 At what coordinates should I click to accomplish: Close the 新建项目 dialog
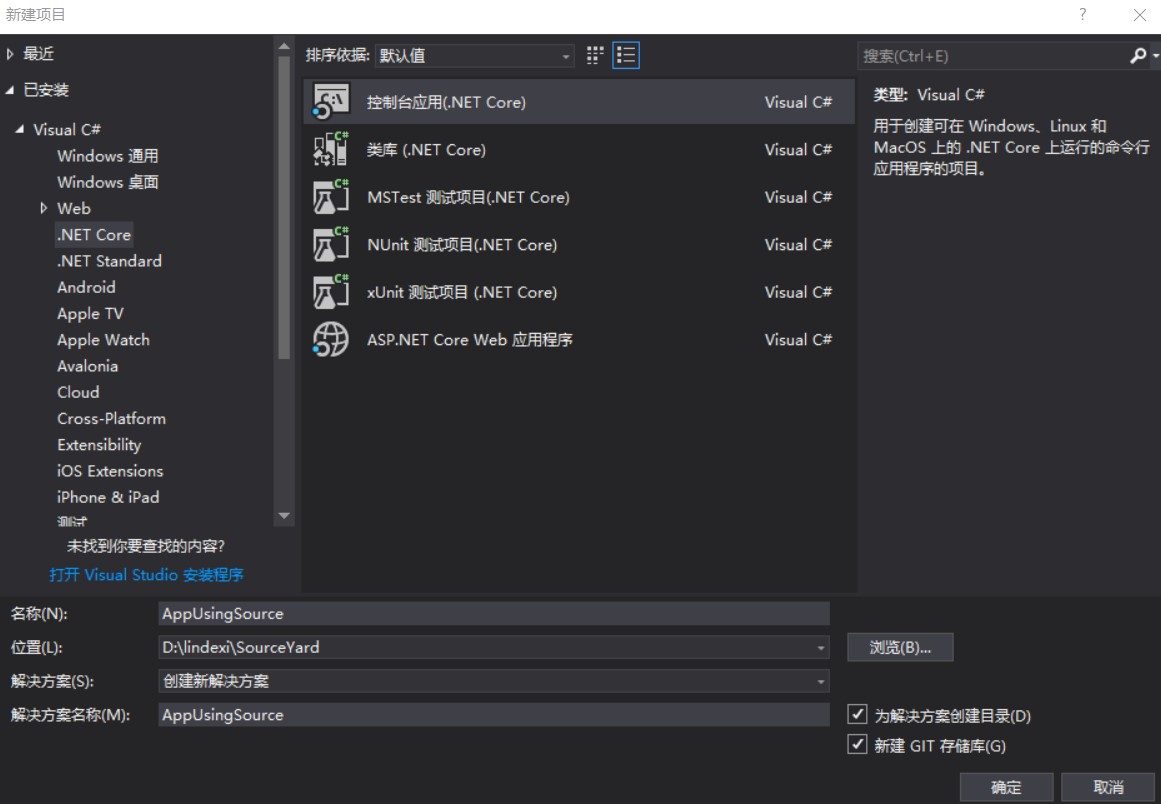(x=1140, y=15)
